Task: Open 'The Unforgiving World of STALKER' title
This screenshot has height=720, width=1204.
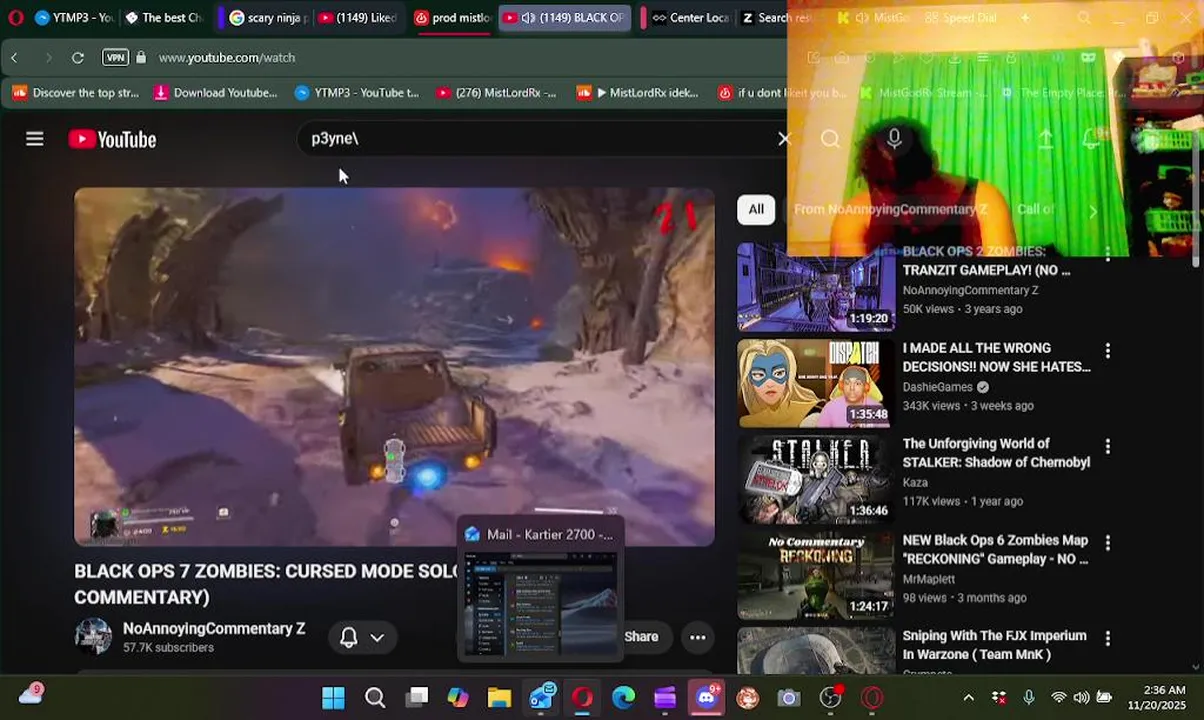Action: (996, 453)
